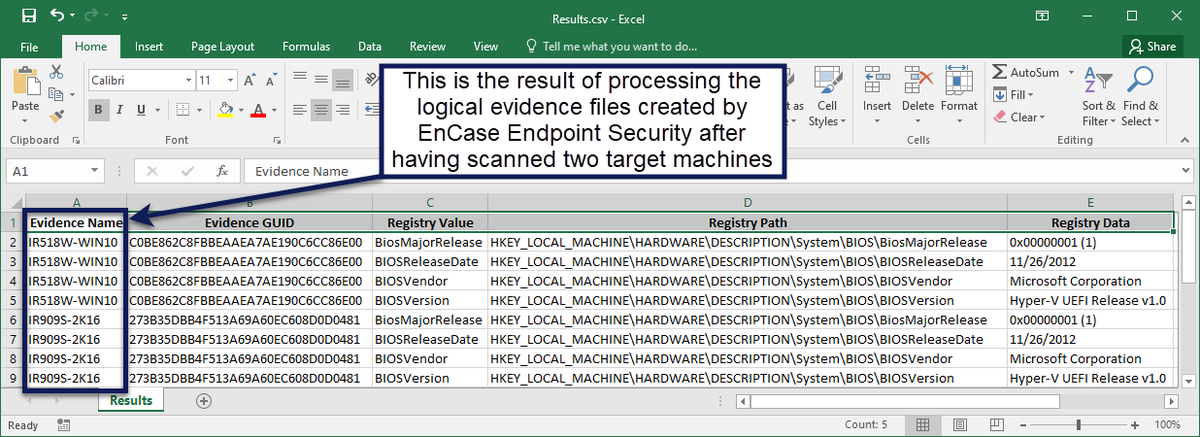Undo the last action
The height and width of the screenshot is (437, 1200).
[x=56, y=16]
